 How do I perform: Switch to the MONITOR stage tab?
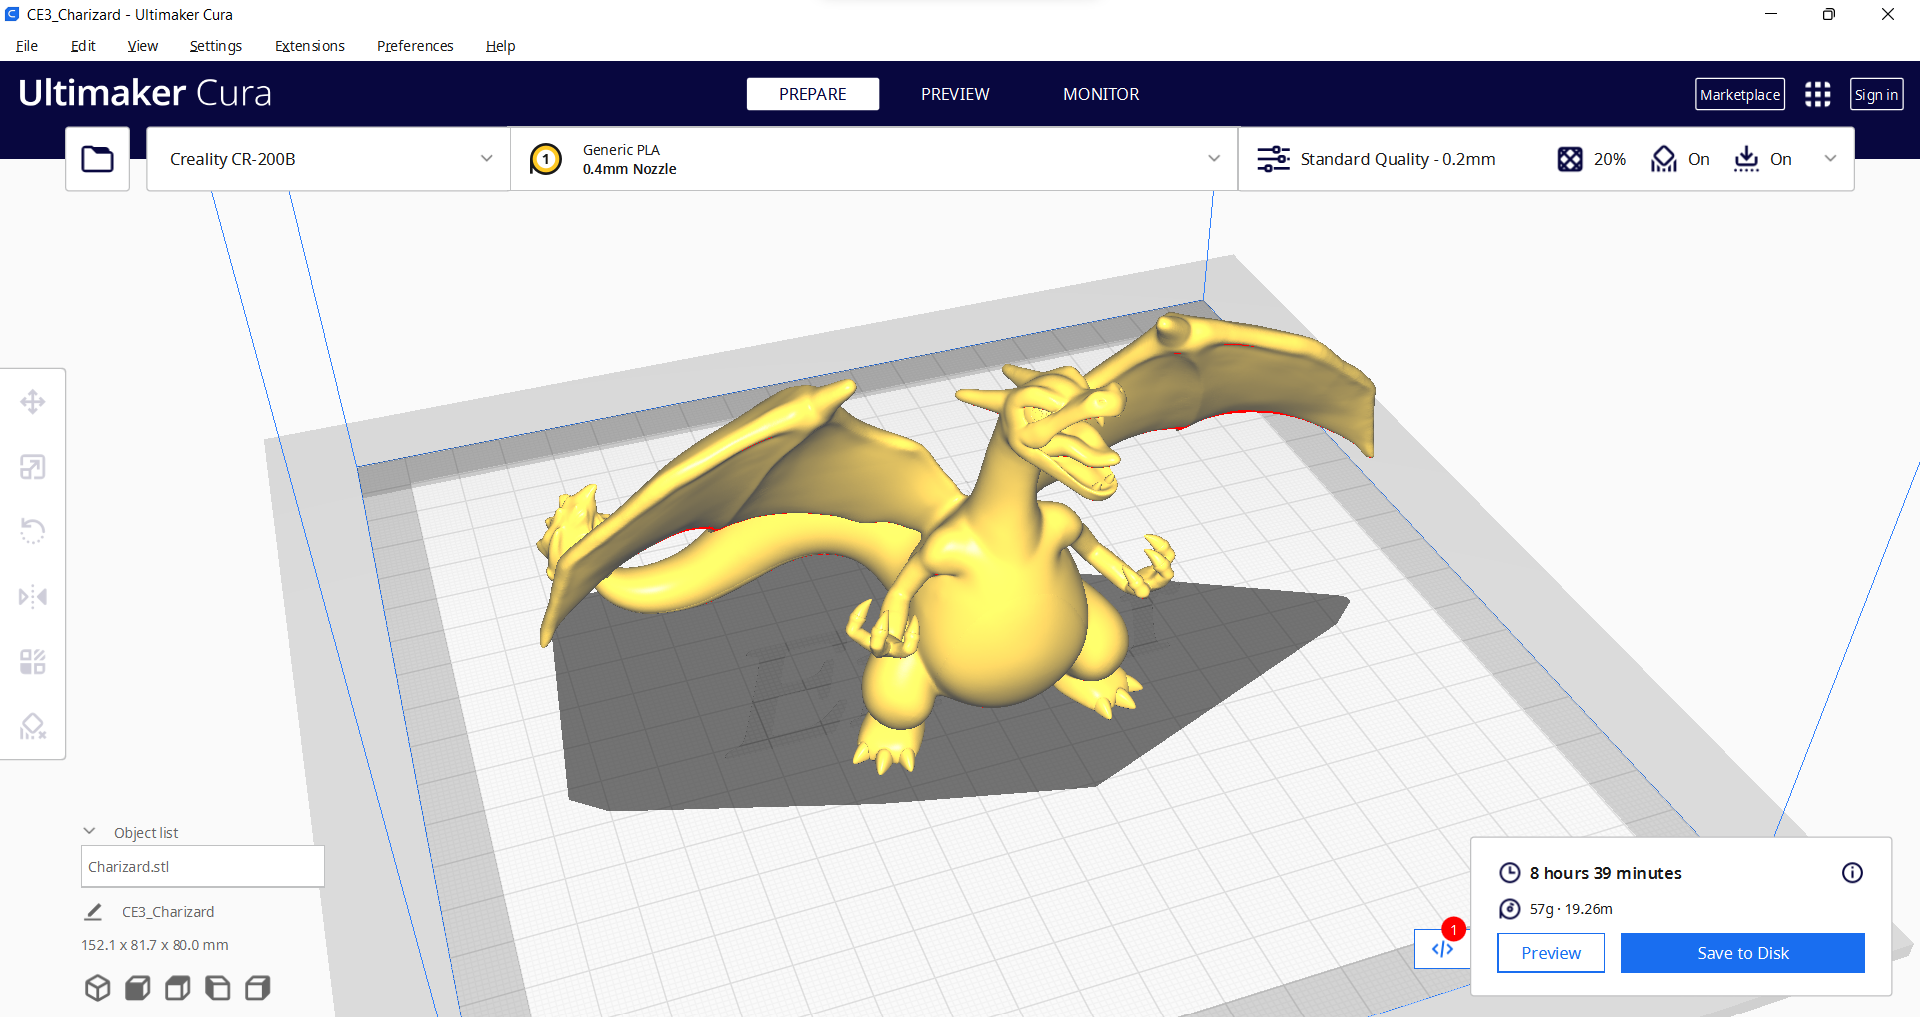[1101, 94]
